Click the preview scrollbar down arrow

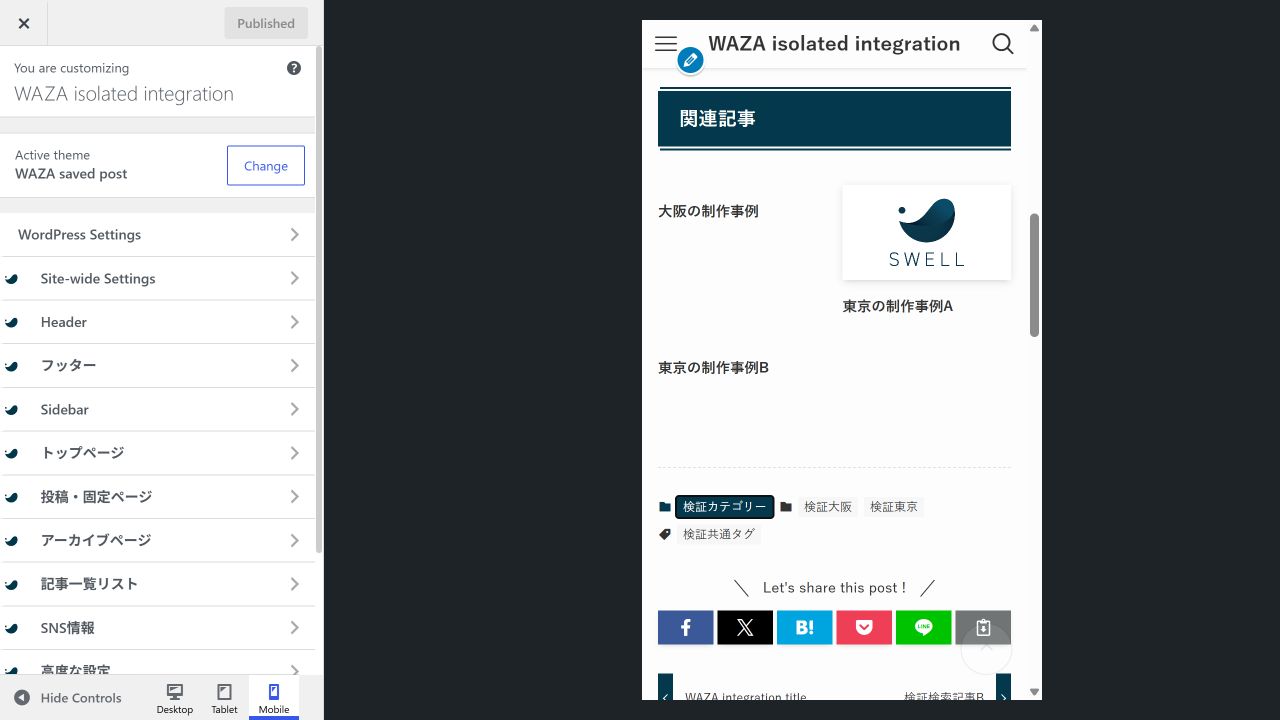pos(1035,692)
